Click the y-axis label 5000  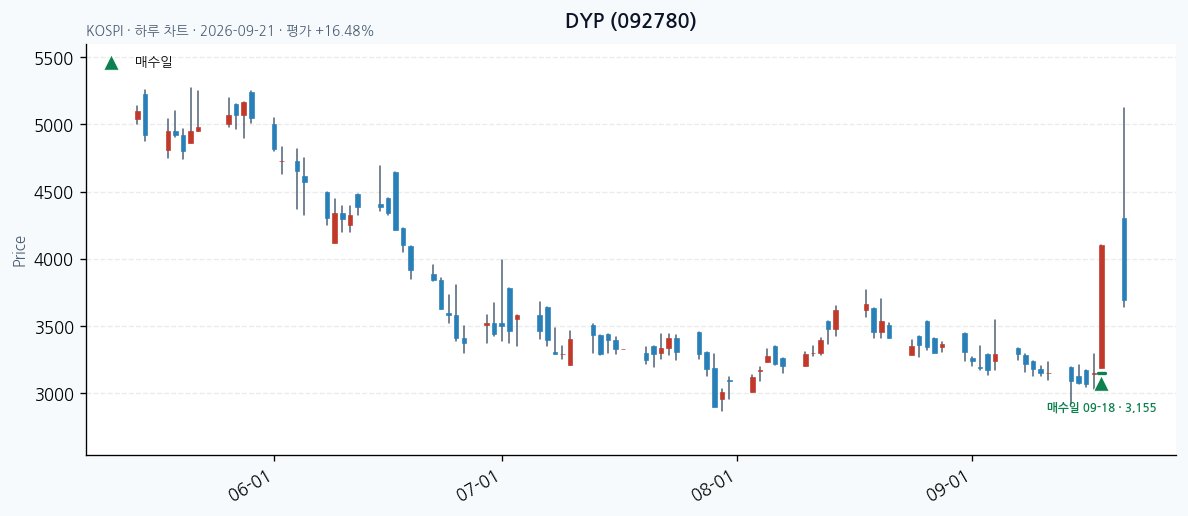pyautogui.click(x=54, y=125)
